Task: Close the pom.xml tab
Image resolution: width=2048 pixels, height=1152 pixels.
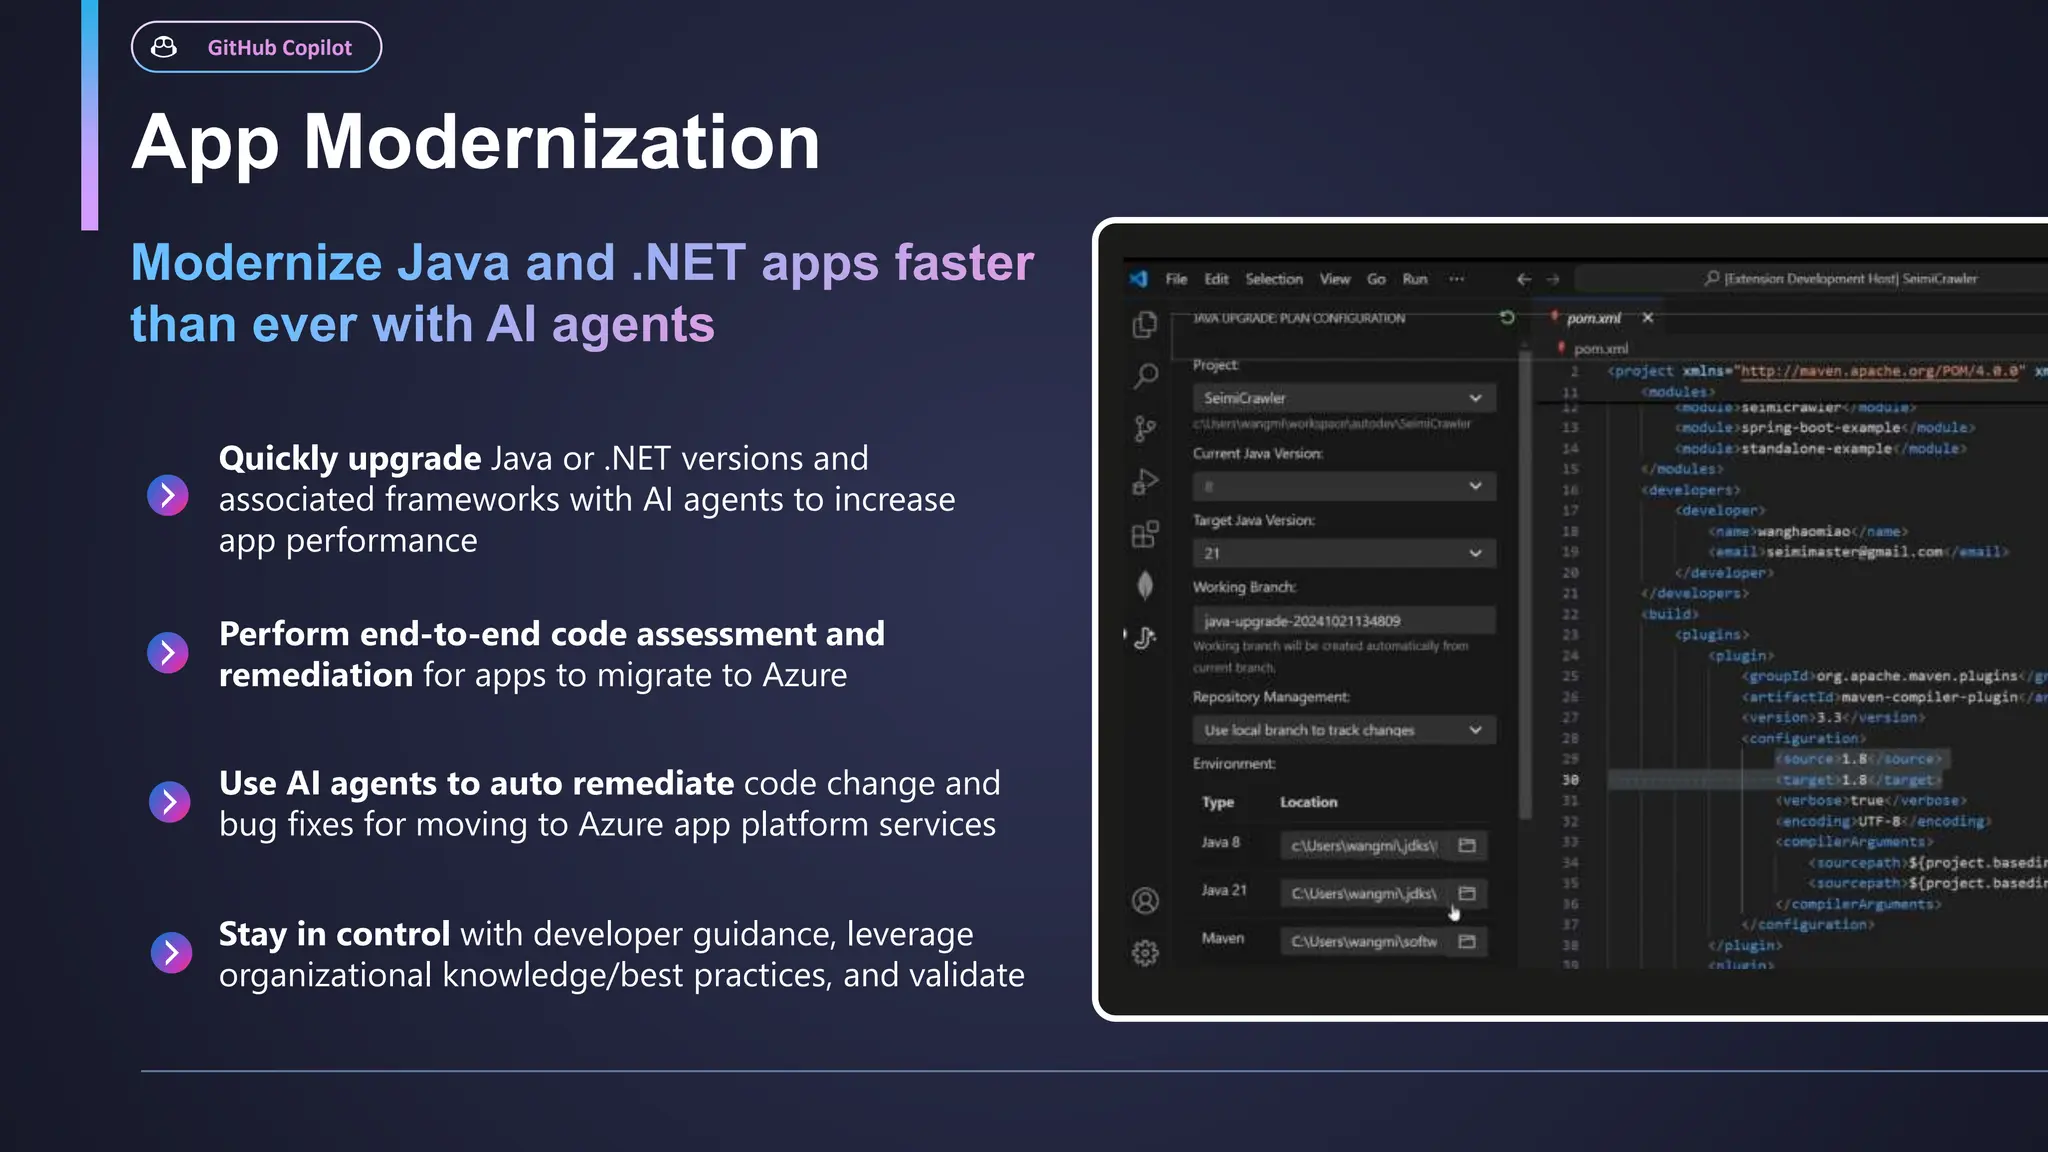Action: pos(1648,318)
